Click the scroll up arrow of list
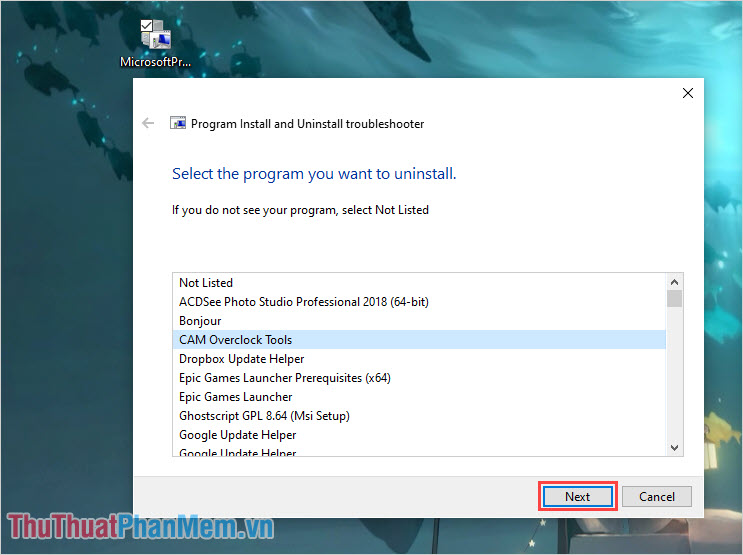Screen dimensions: 743x555 pos(674,282)
